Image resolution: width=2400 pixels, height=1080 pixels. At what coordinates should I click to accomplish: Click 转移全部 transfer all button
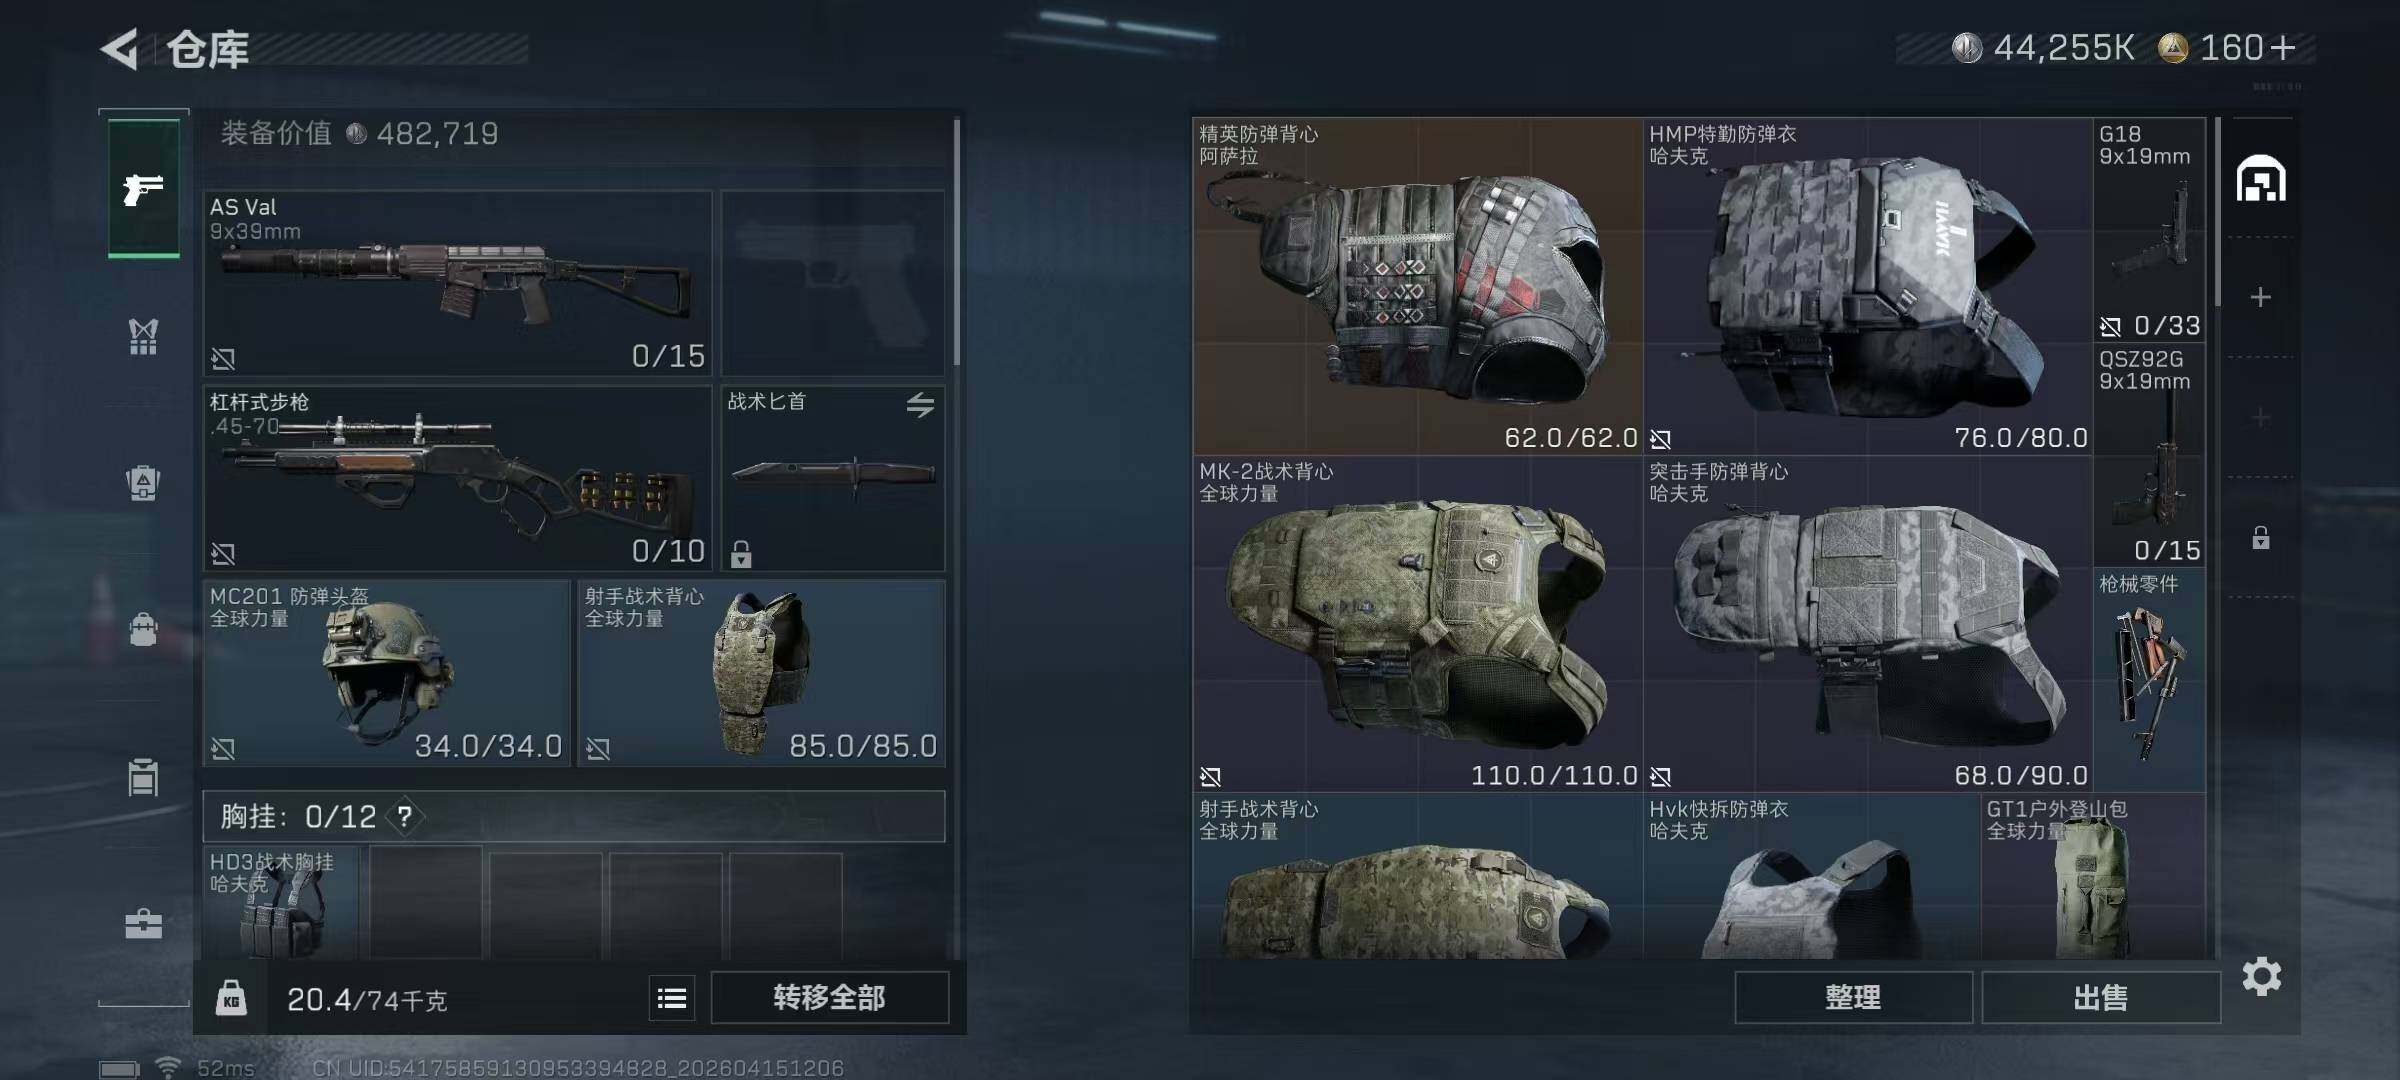[x=829, y=997]
